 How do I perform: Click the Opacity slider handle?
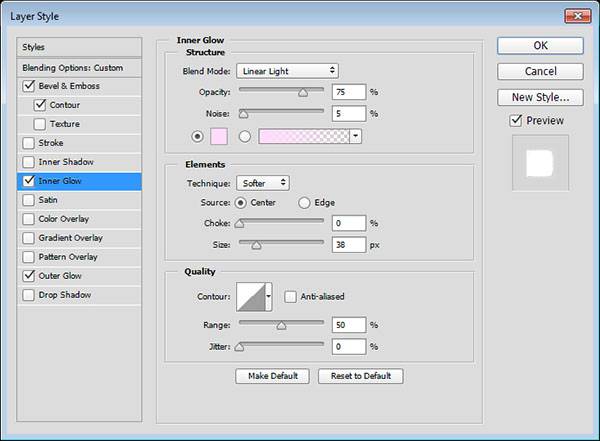point(302,92)
